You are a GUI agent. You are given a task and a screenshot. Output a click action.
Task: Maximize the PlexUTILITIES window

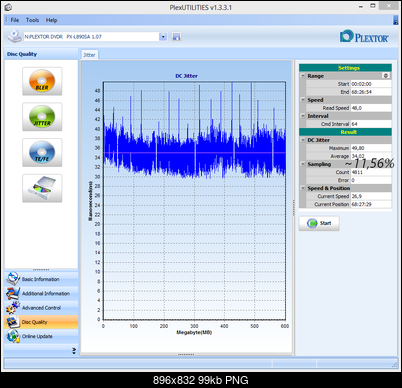(373, 6)
